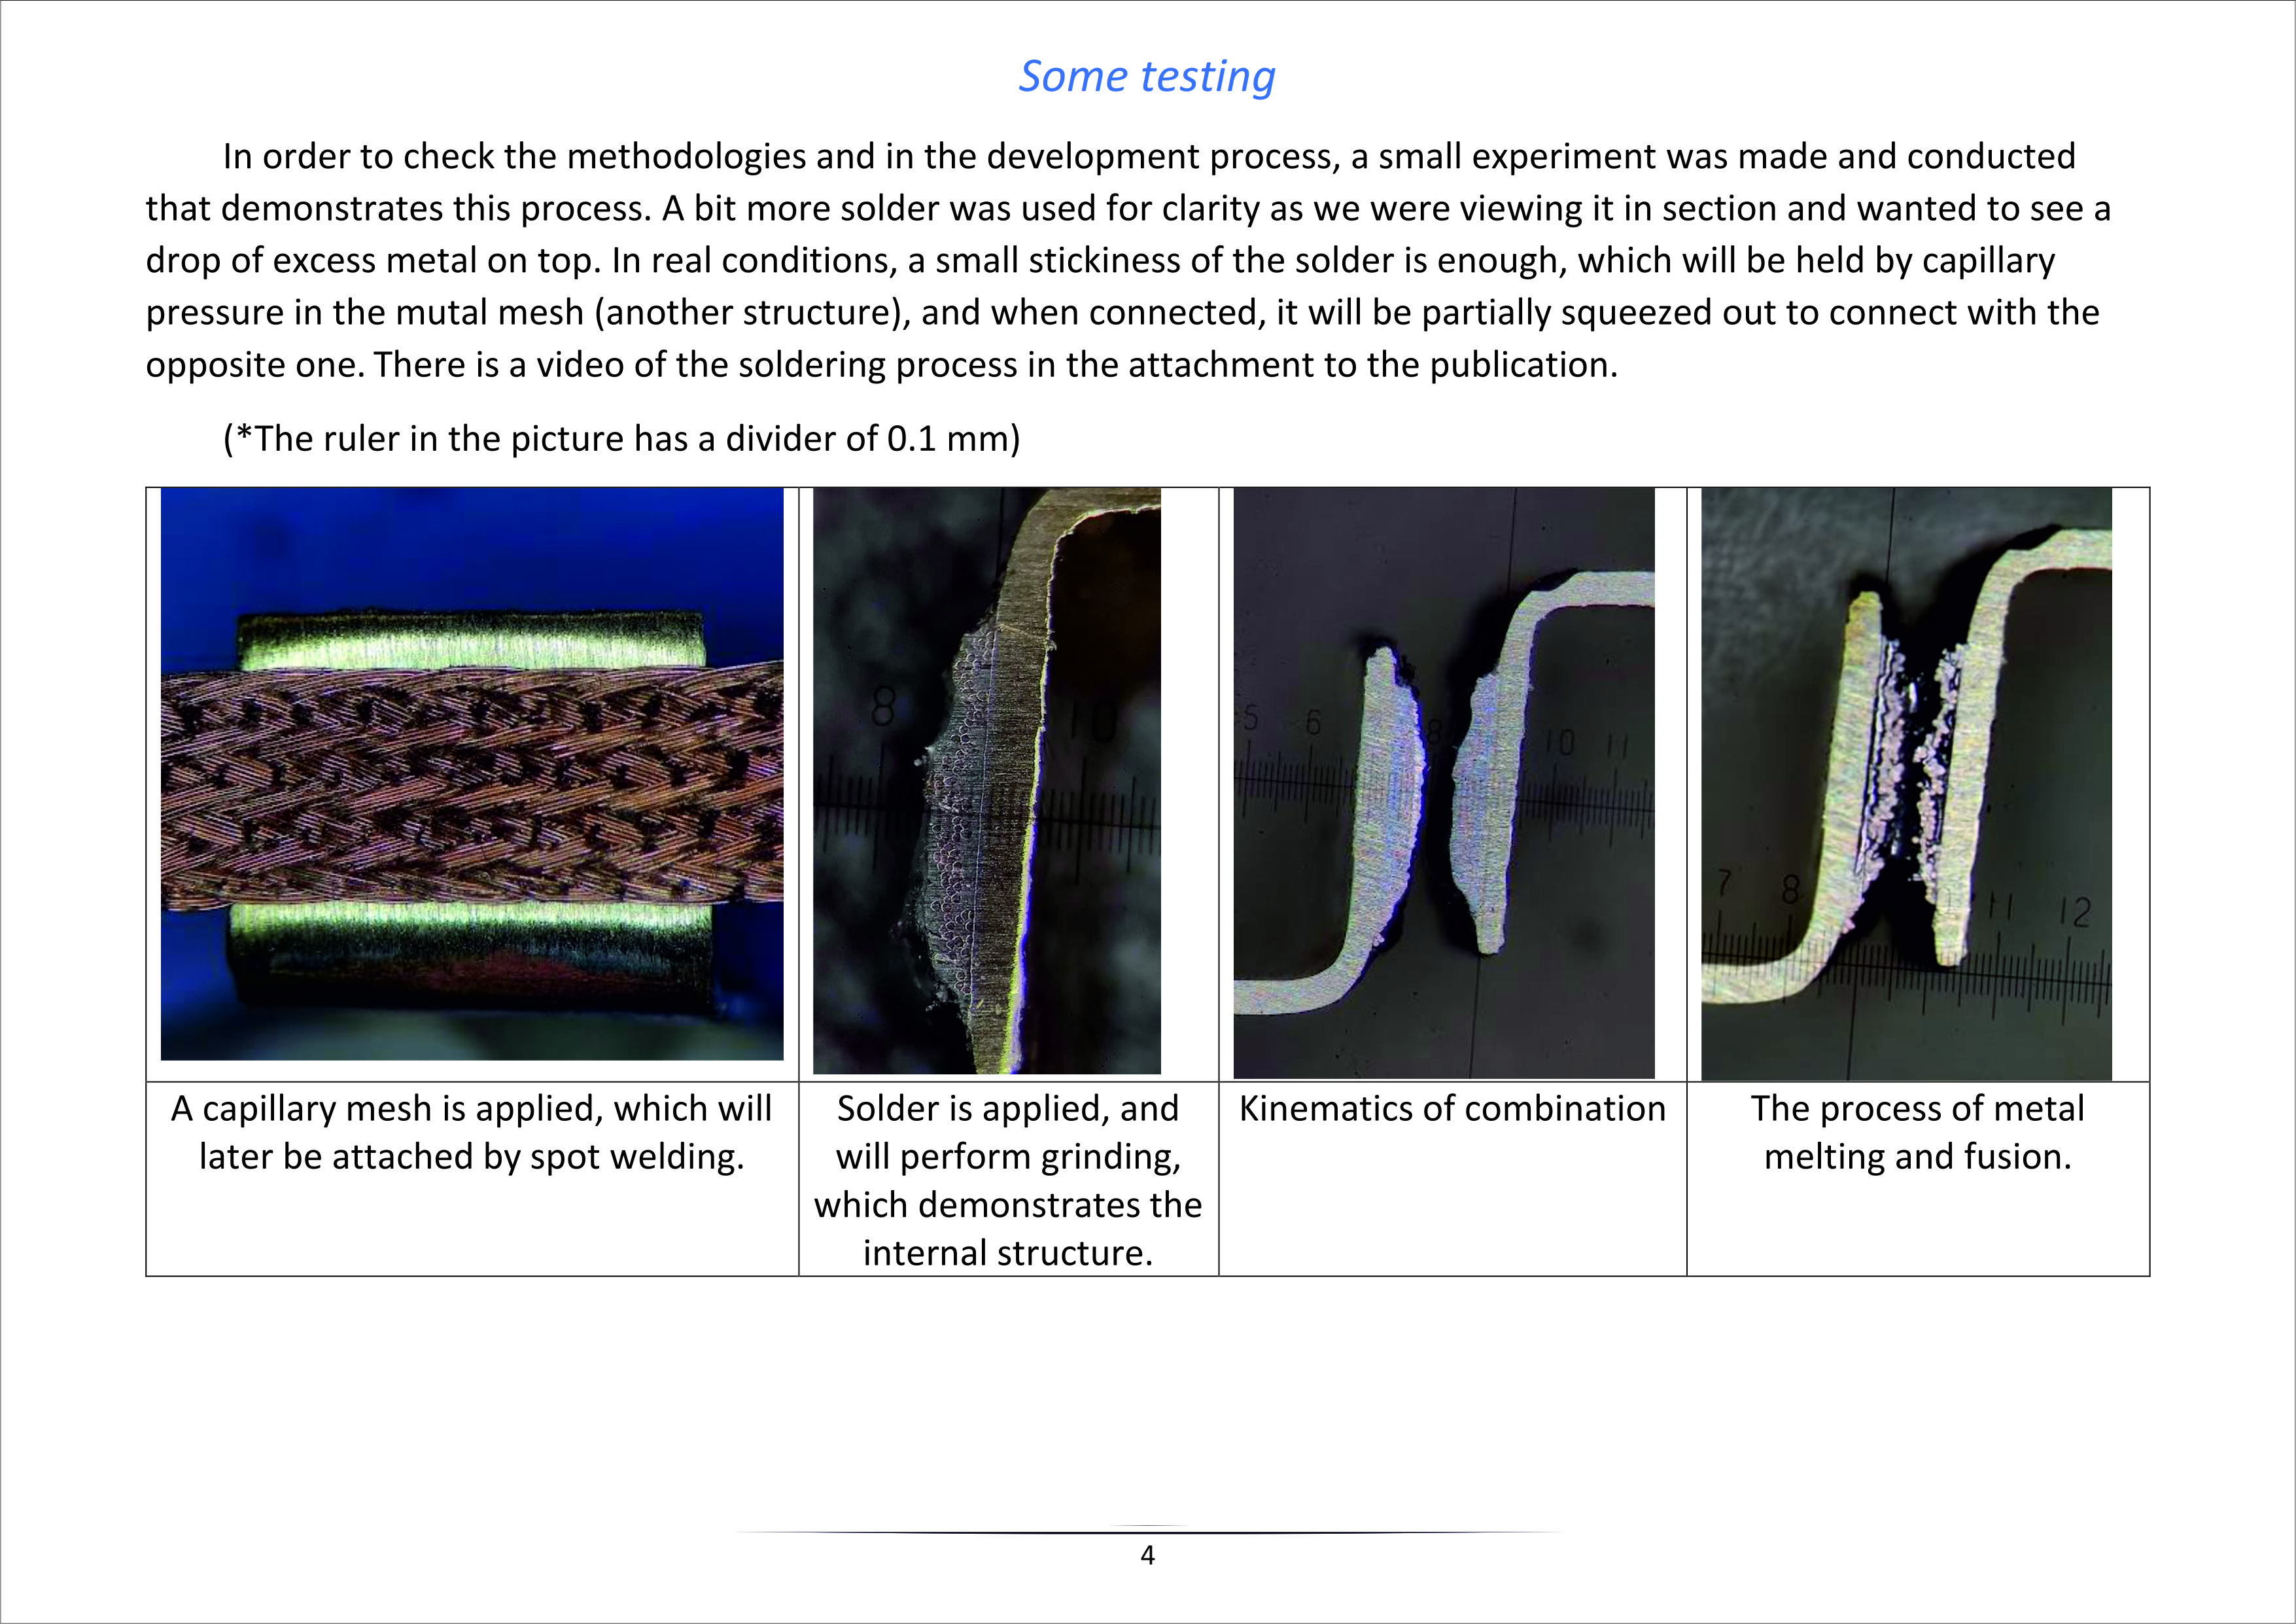The image size is (2296, 1624).
Task: Select caption 'The process of metal melting and fusion.'
Action: click(1917, 1132)
